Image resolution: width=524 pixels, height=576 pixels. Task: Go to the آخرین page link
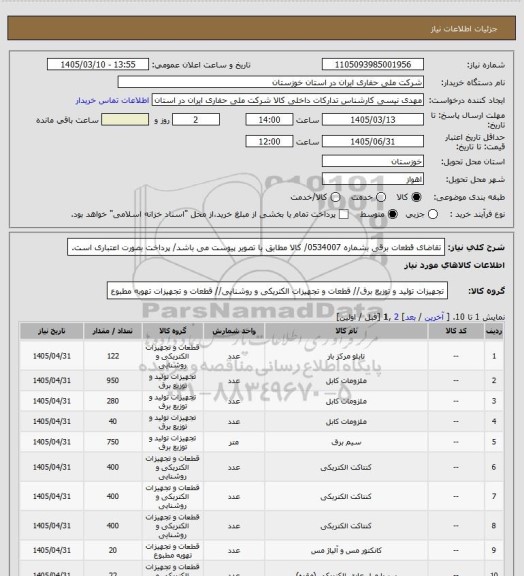tap(434, 317)
